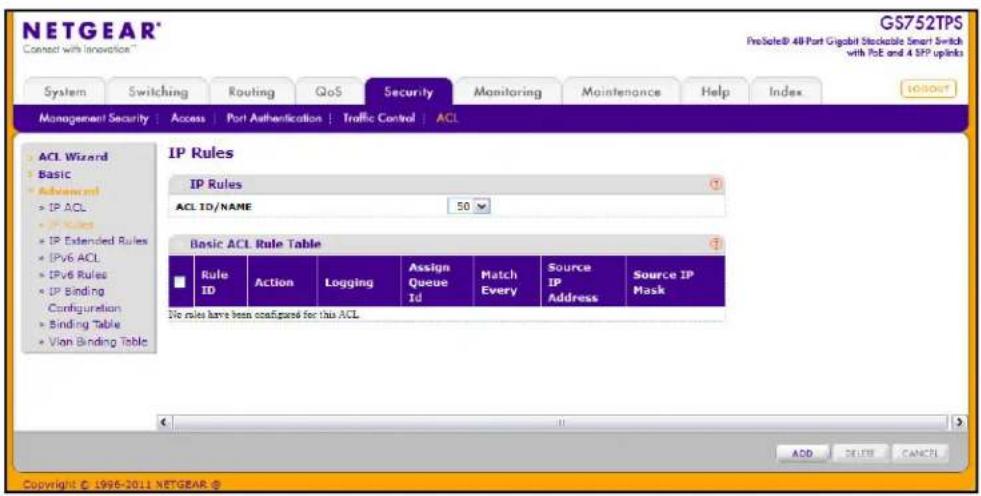Toggle select-all checkbox in rule table header
981x496 pixels.
click(180, 282)
